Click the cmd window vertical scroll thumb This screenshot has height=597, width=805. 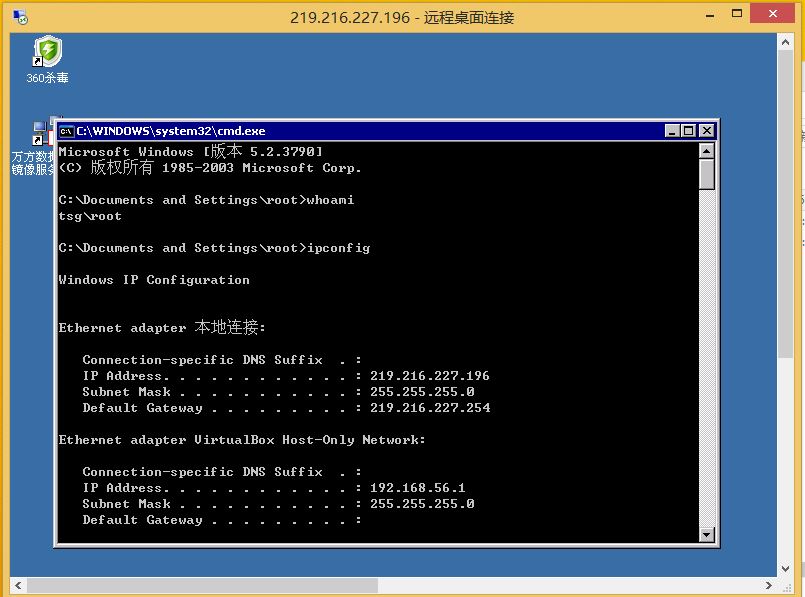pyautogui.click(x=706, y=174)
